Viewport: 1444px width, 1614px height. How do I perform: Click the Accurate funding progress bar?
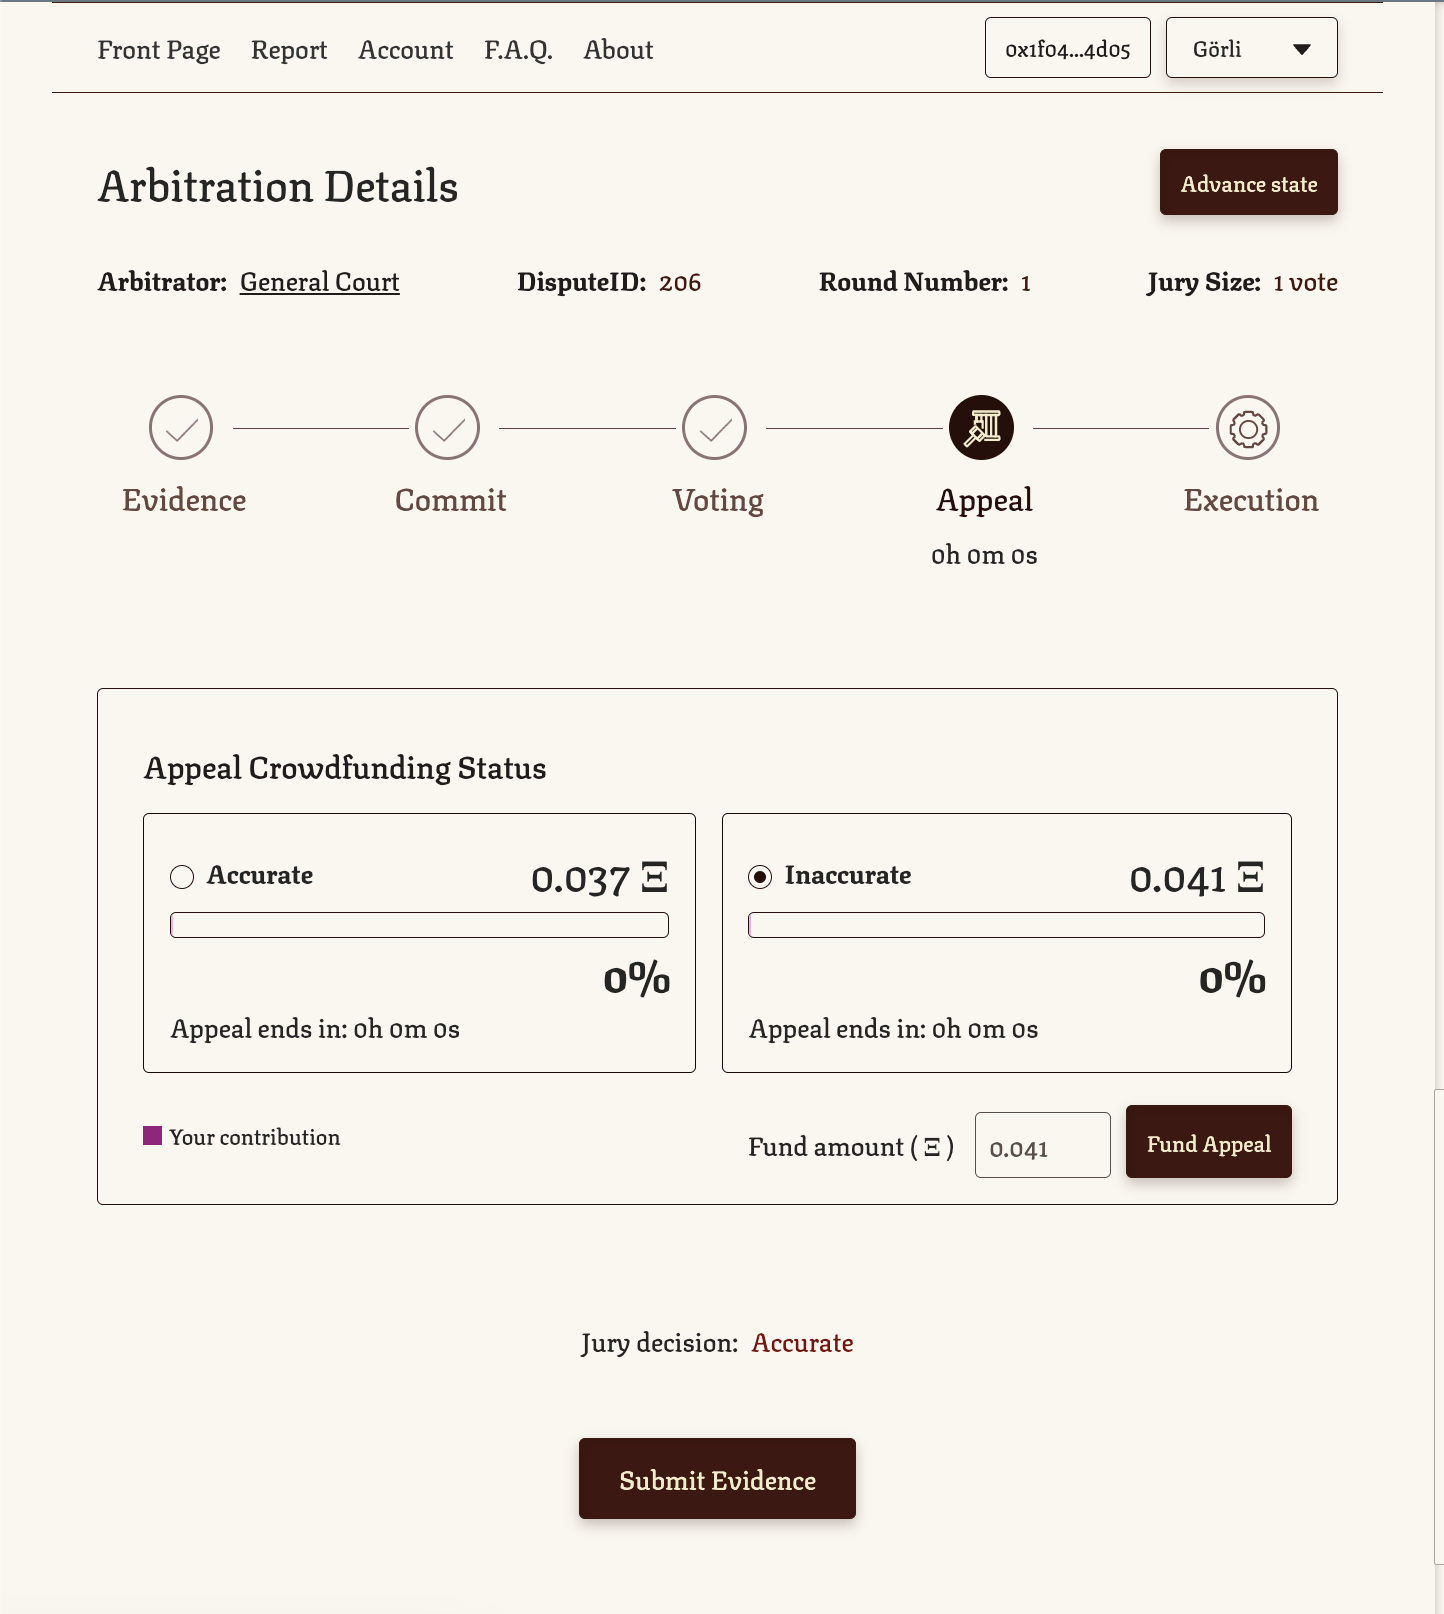419,925
